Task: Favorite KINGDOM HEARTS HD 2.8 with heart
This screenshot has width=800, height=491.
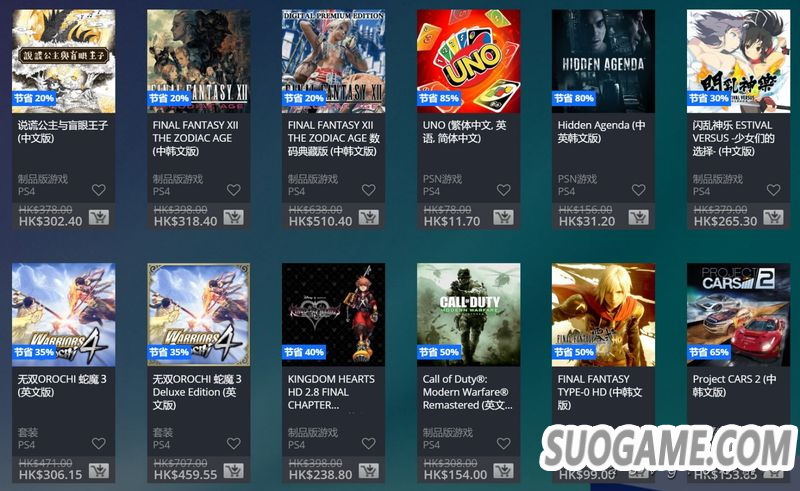Action: [368, 444]
